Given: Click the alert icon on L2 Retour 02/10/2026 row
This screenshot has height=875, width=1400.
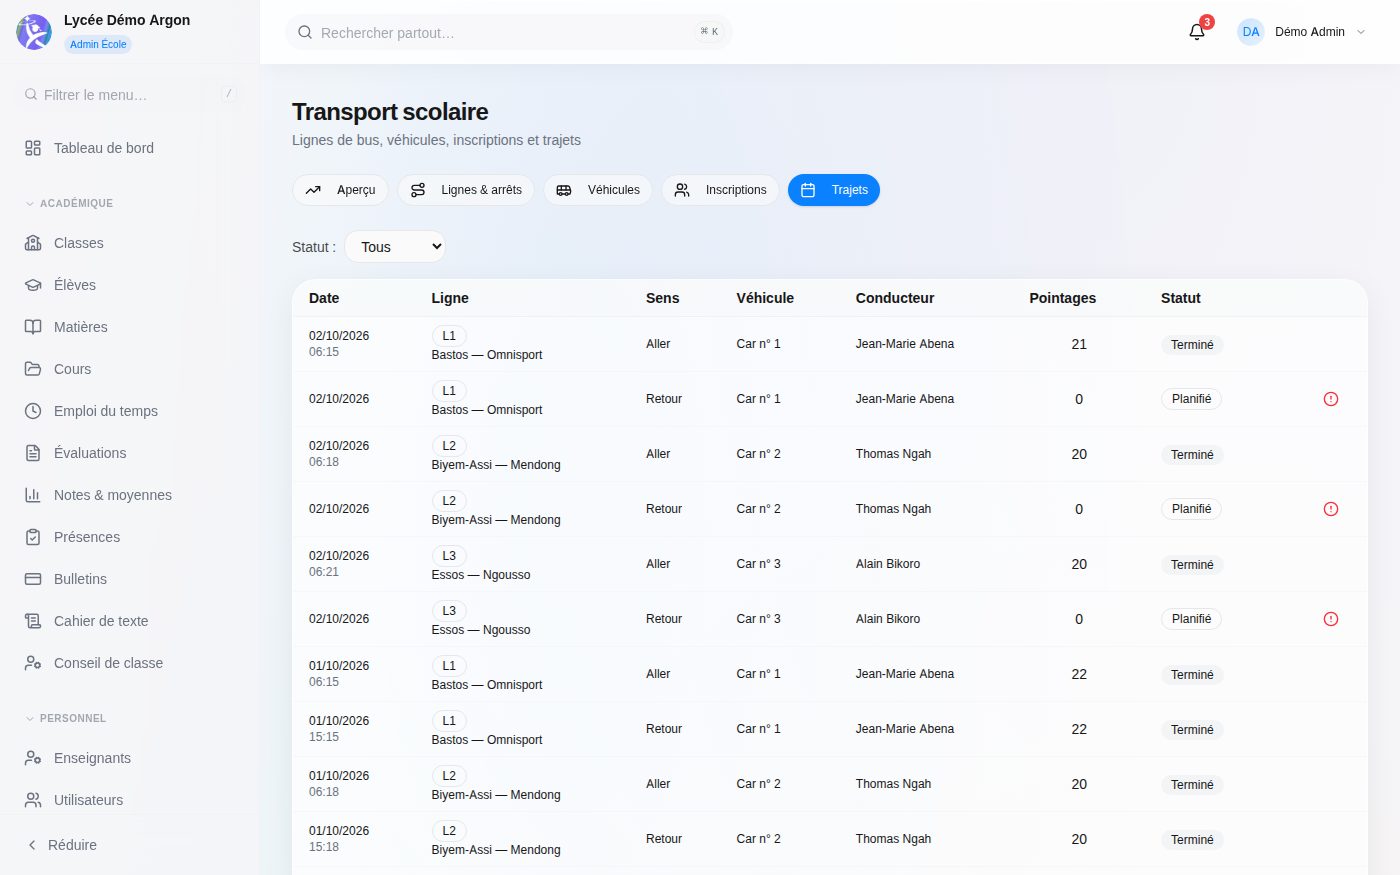Looking at the screenshot, I should 1331,509.
